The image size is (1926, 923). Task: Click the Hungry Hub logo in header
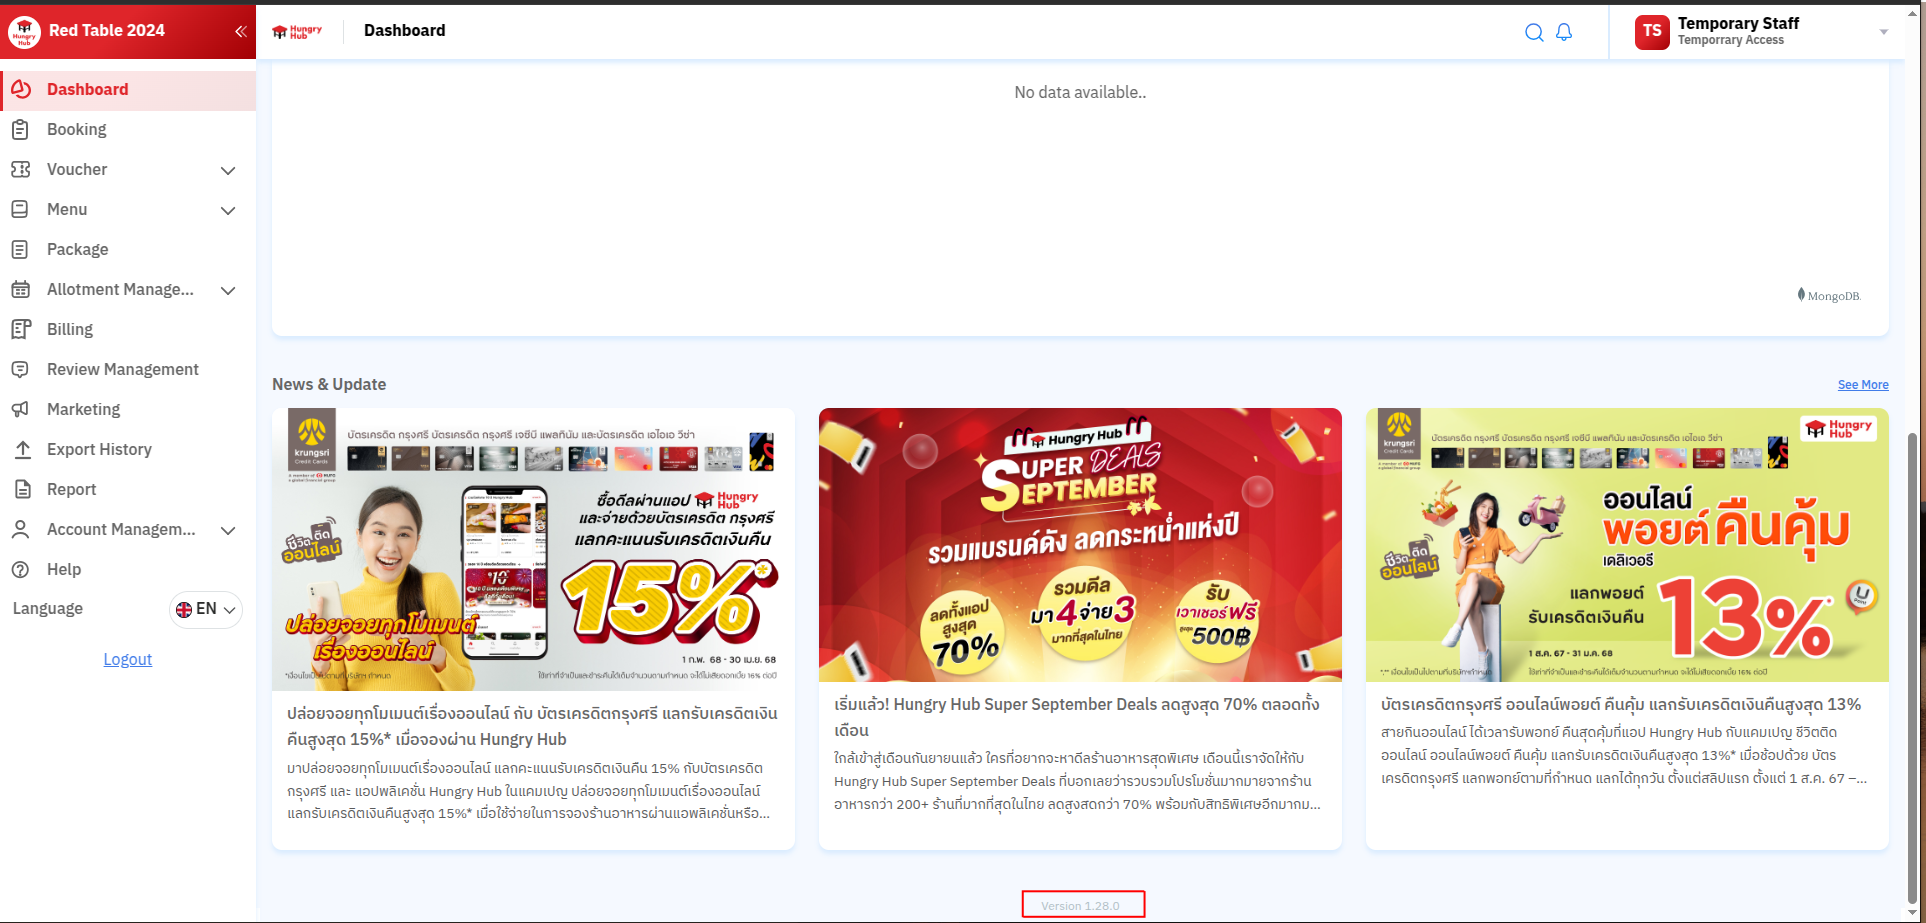297,31
